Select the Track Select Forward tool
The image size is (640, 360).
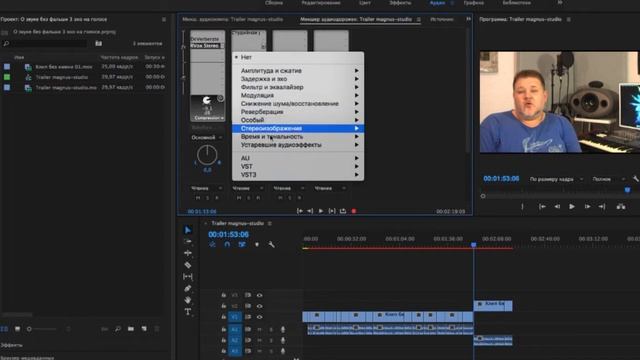pos(188,242)
